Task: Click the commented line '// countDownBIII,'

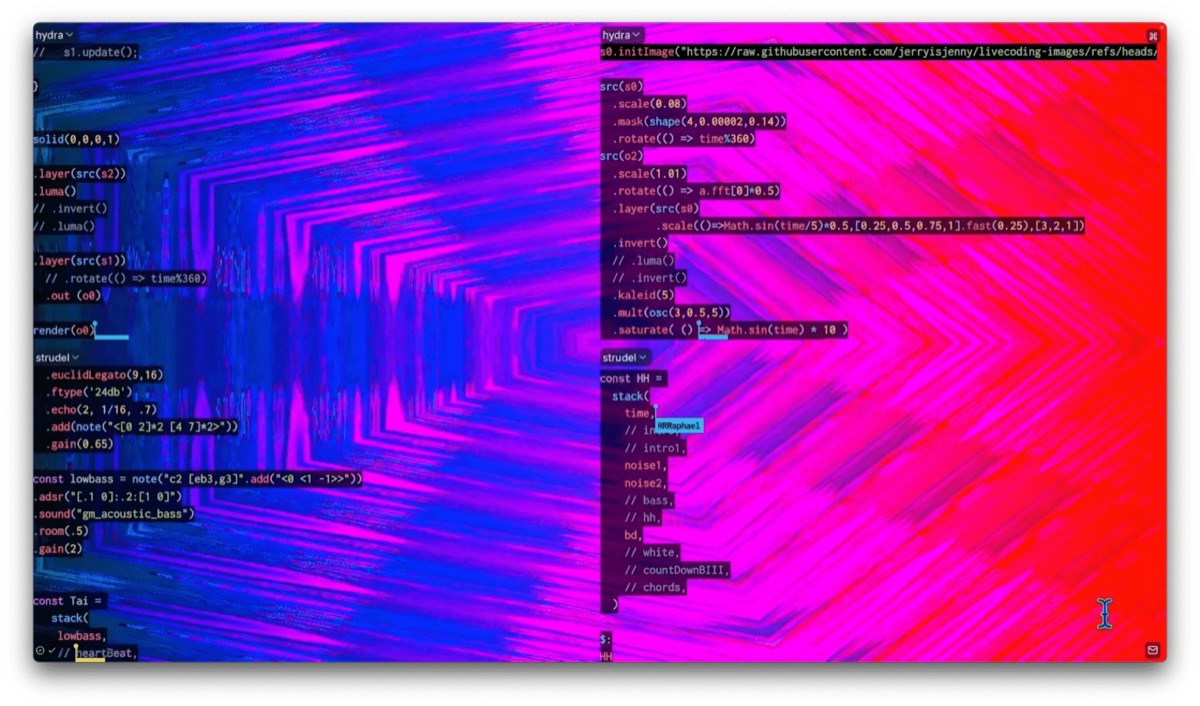Action: point(677,570)
